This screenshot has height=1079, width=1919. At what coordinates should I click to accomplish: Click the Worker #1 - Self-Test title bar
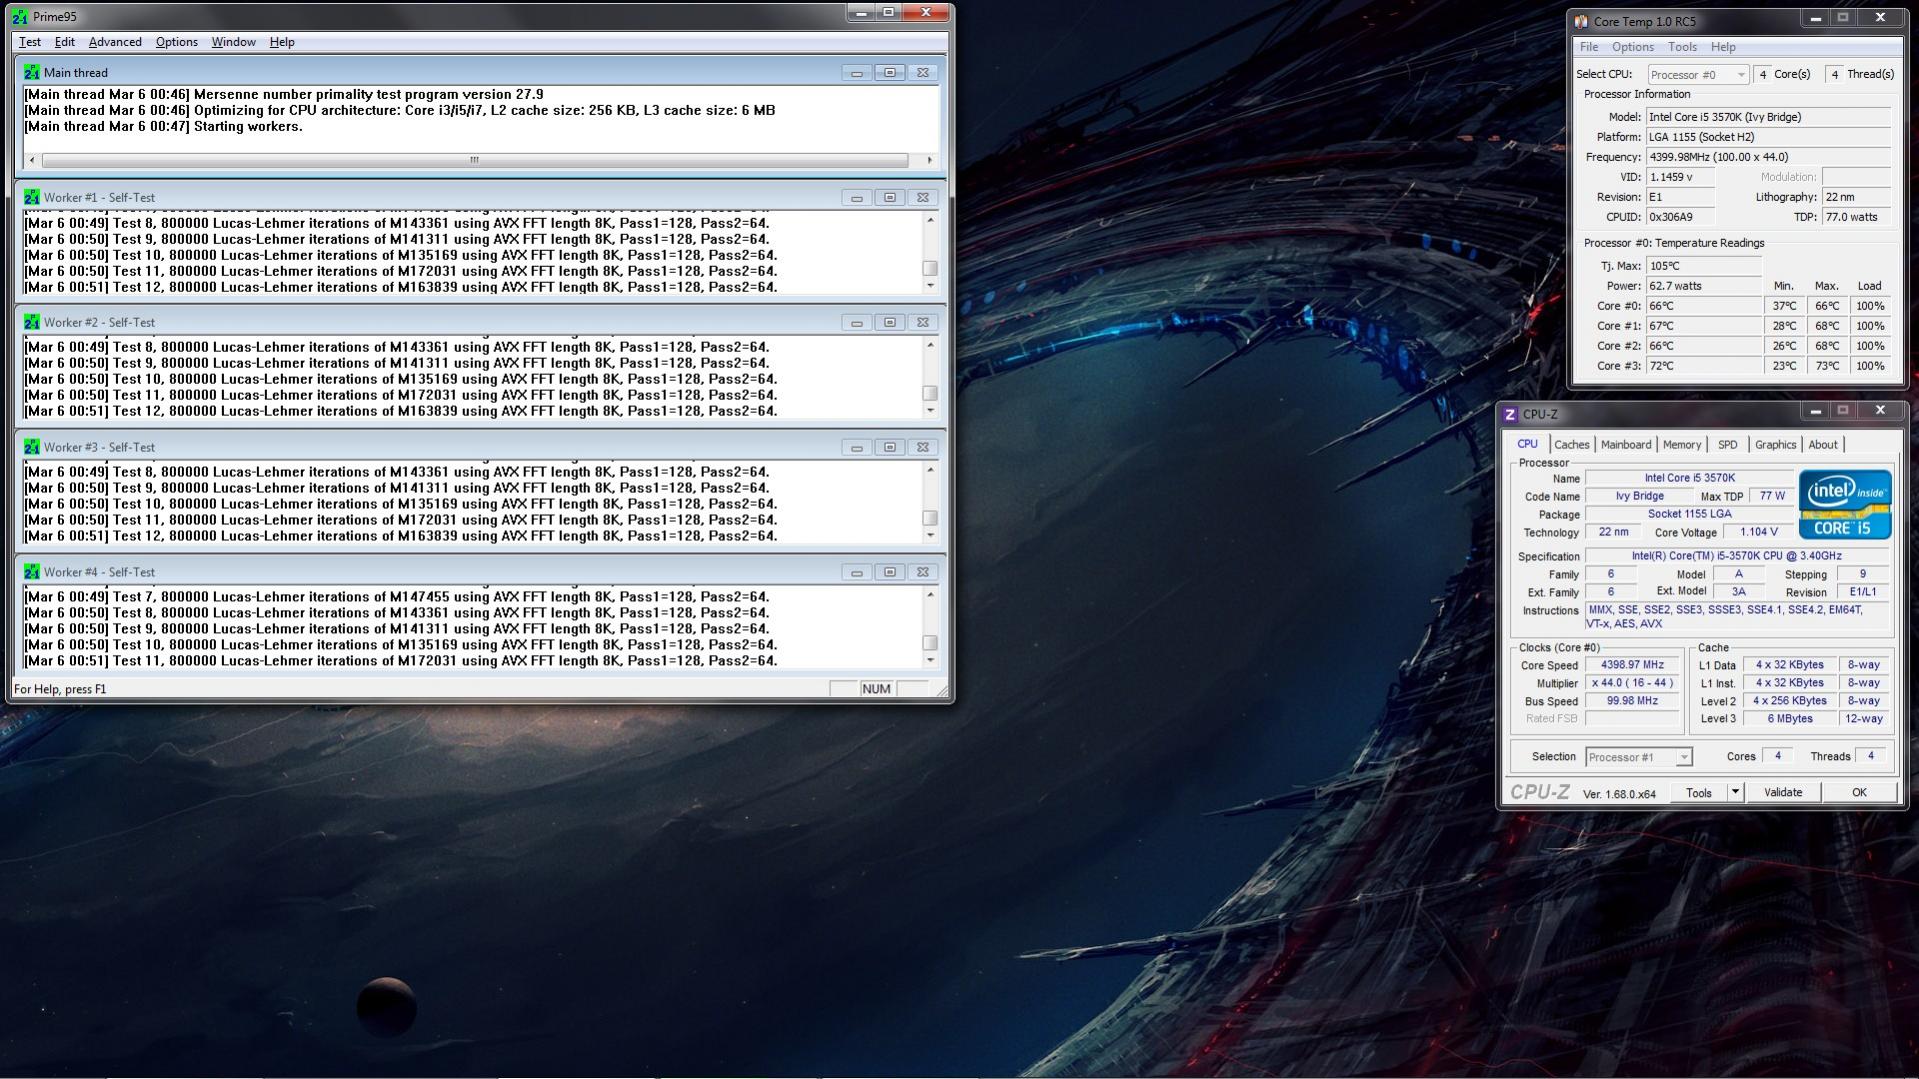(x=480, y=197)
